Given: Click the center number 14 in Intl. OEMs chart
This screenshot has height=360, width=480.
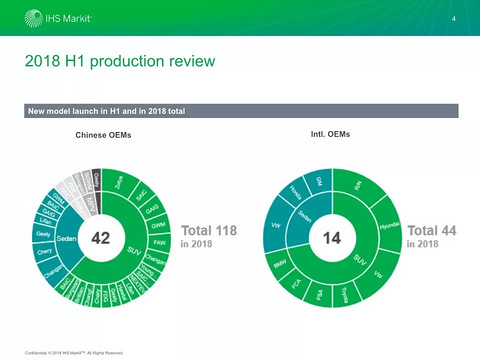Looking at the screenshot, I should (332, 238).
